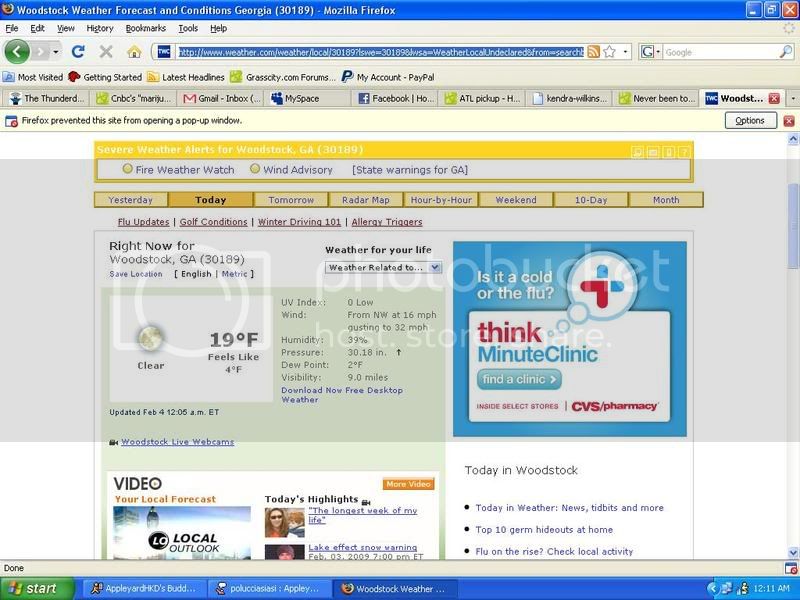Click the TWC site icon in address bar
The width and height of the screenshot is (800, 600).
pos(164,52)
